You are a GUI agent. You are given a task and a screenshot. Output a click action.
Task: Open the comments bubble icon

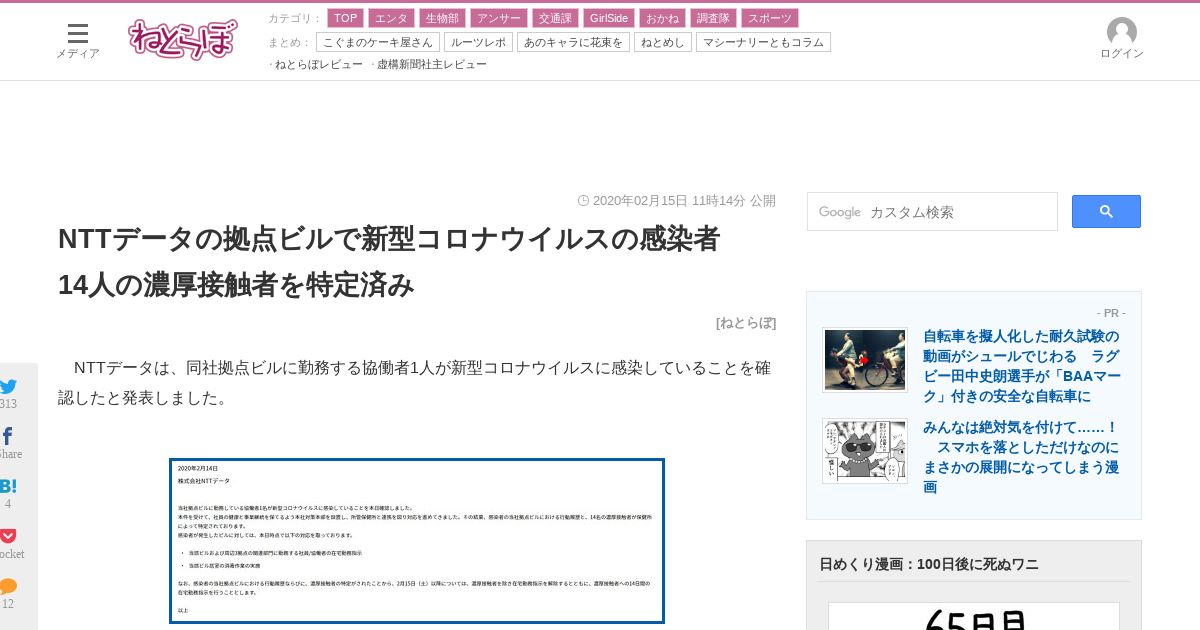[x=8, y=586]
